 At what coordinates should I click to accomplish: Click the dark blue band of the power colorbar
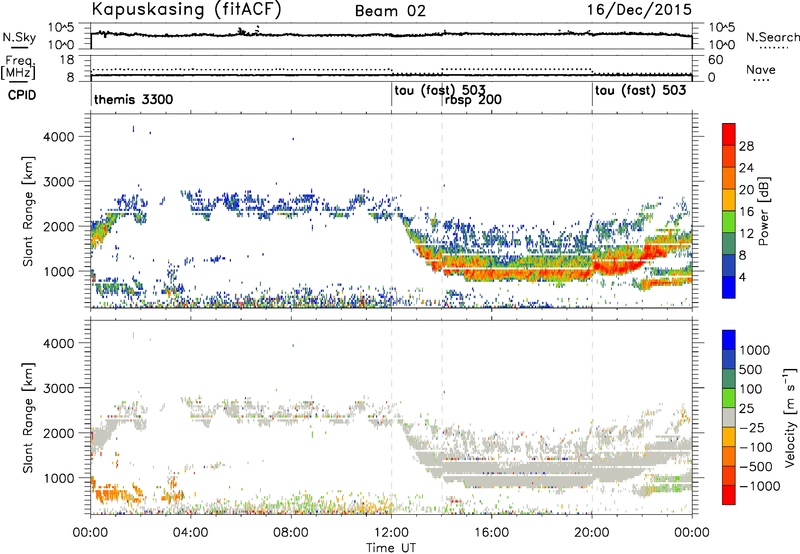pos(729,288)
